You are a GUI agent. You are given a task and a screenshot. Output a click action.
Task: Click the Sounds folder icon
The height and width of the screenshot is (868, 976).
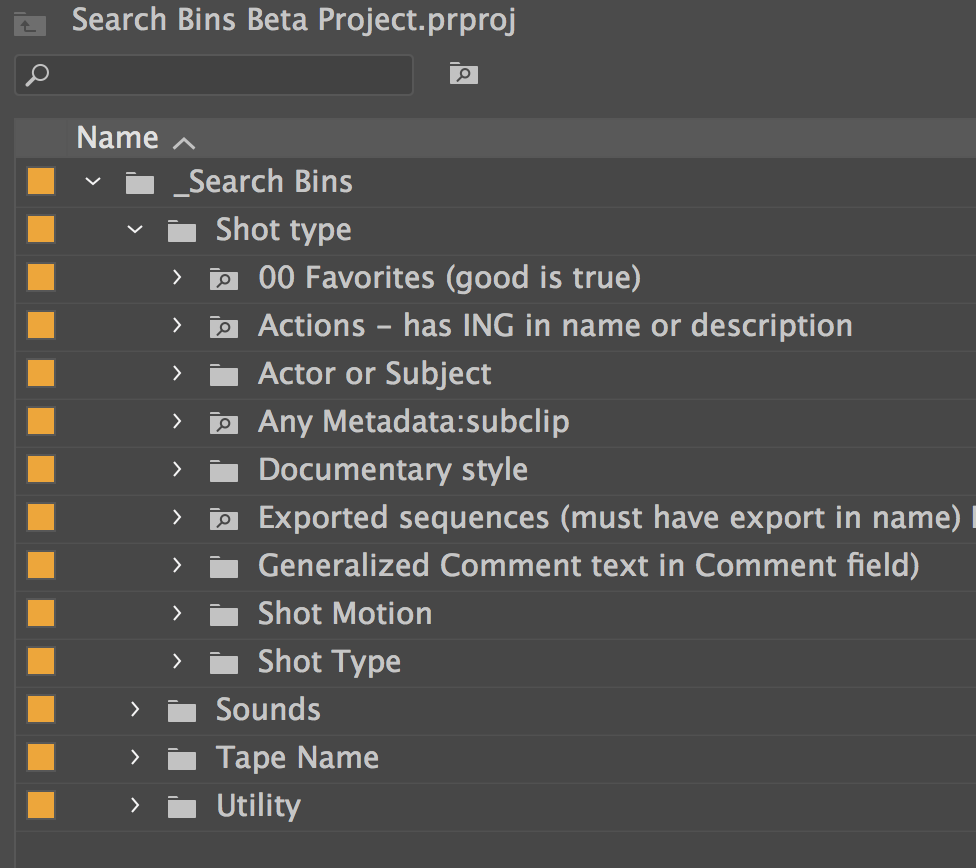pos(182,710)
